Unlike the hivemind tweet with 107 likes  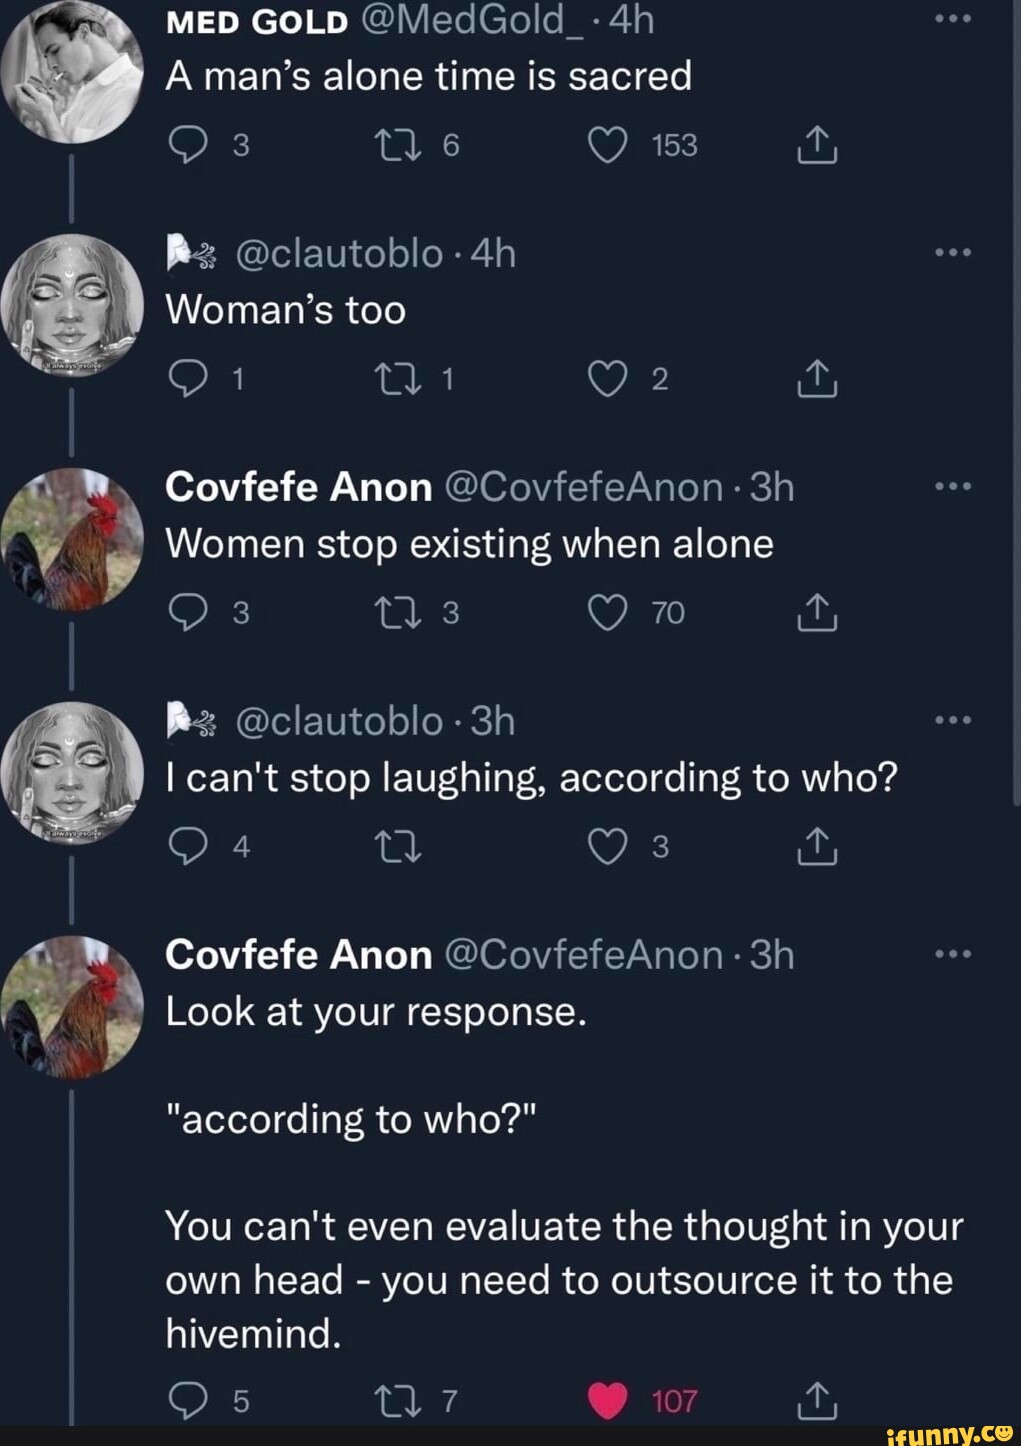(607, 1400)
